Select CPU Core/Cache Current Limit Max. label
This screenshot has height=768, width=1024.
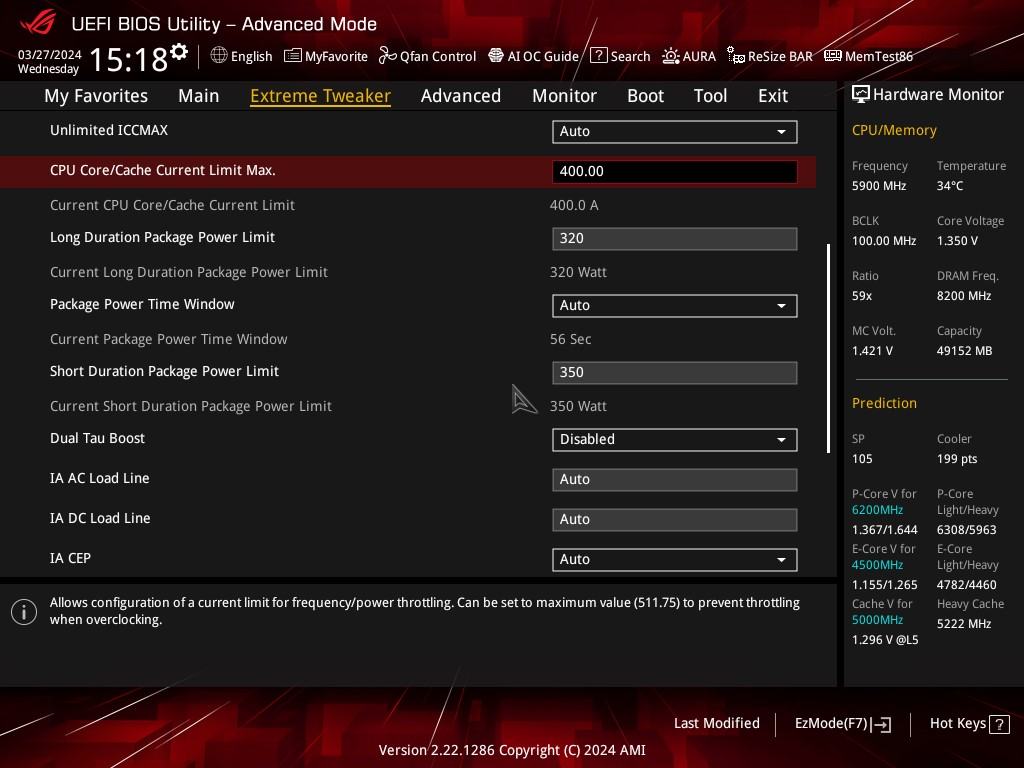(163, 170)
